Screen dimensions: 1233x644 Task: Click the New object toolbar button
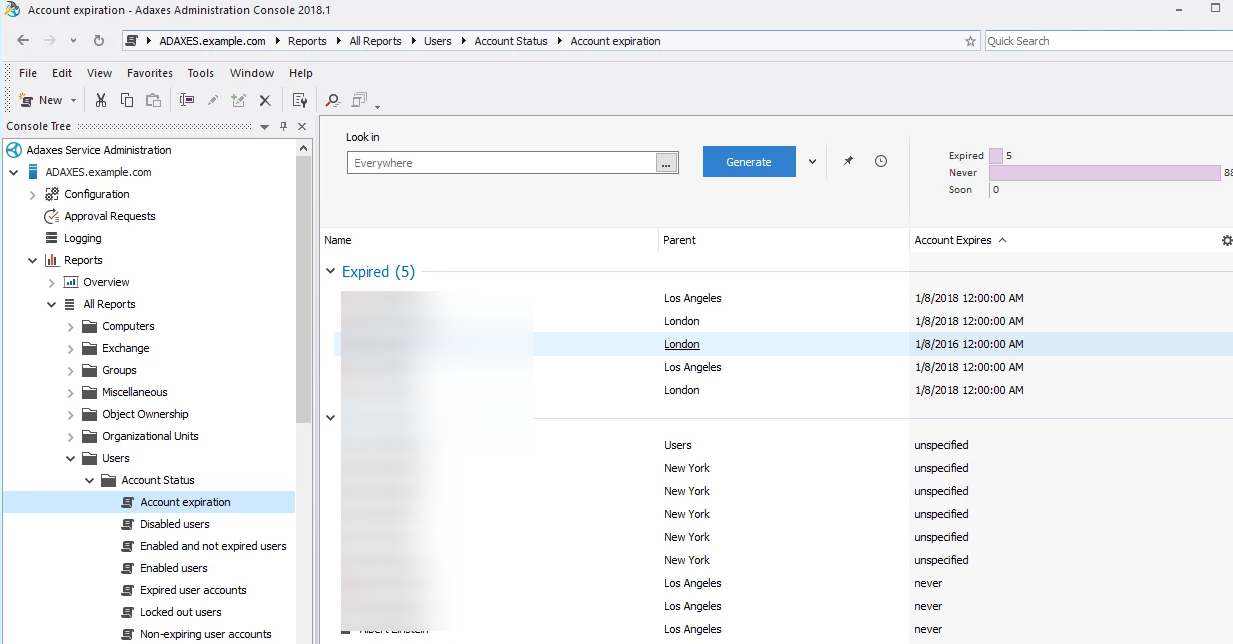(41, 100)
